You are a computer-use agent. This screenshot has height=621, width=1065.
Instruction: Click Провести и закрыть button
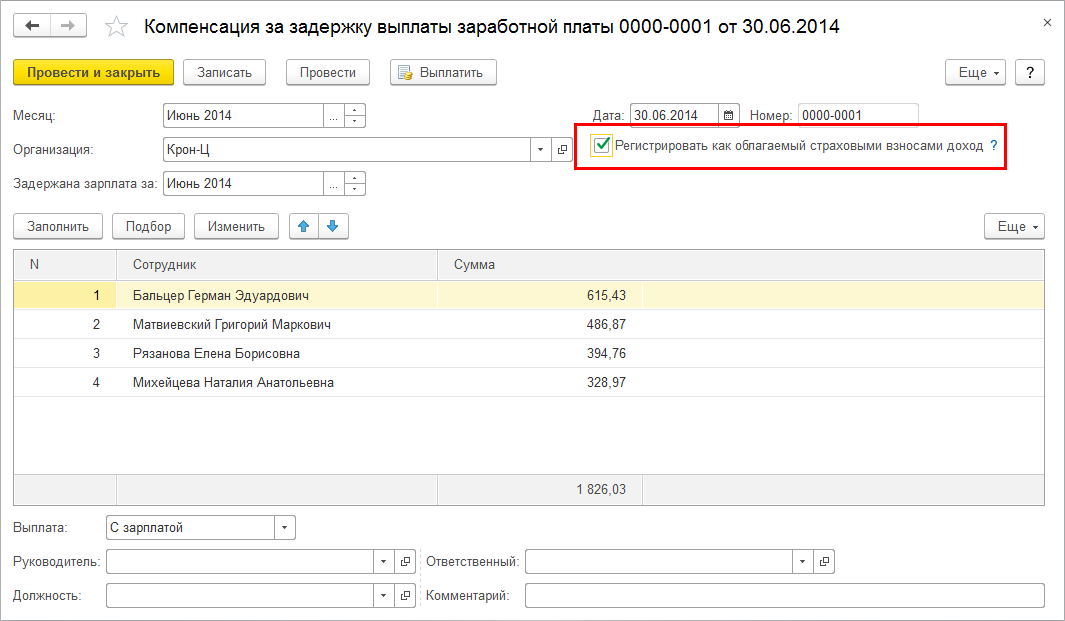pyautogui.click(x=93, y=72)
